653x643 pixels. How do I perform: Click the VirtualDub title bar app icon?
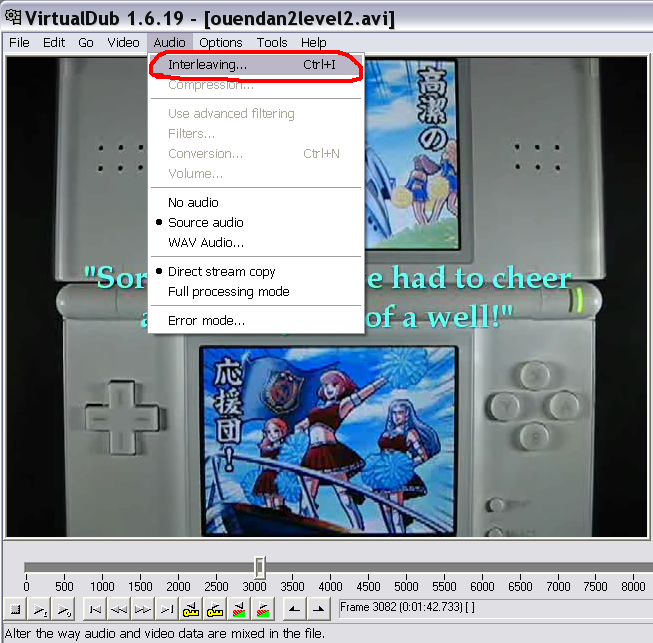coord(12,17)
